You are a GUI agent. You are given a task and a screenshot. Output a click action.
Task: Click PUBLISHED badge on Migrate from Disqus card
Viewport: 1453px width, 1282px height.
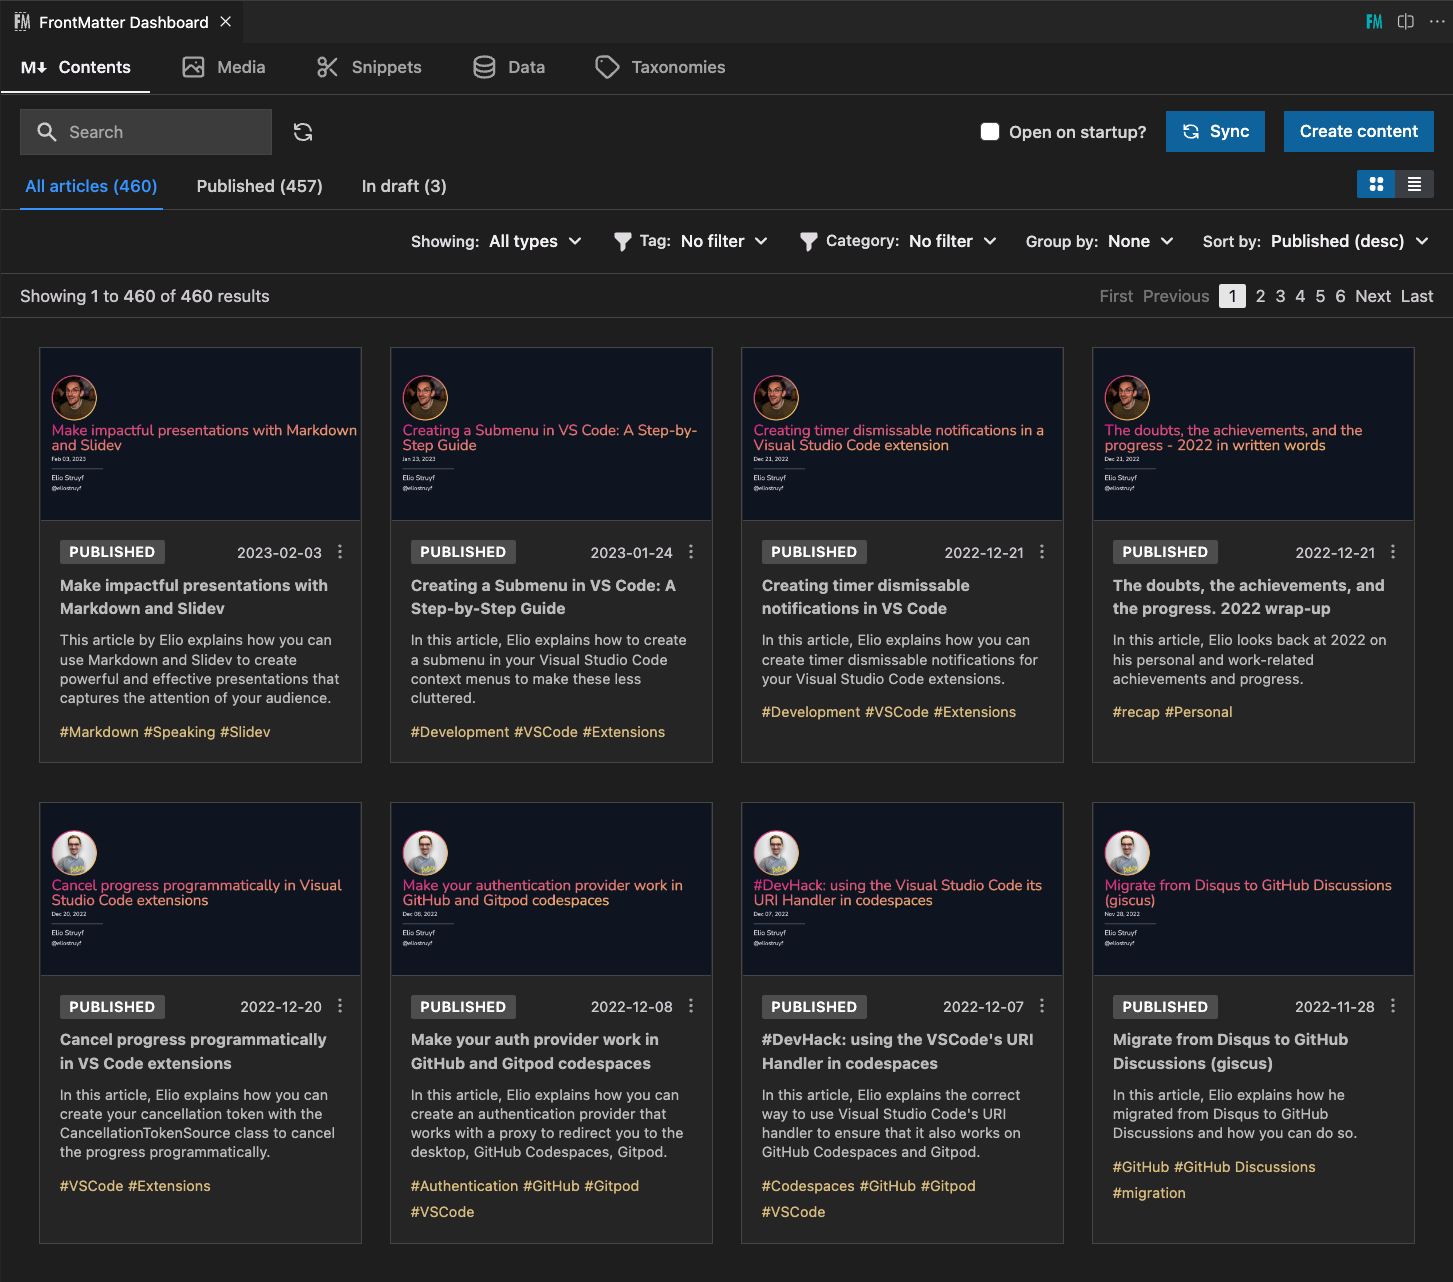1165,1007
